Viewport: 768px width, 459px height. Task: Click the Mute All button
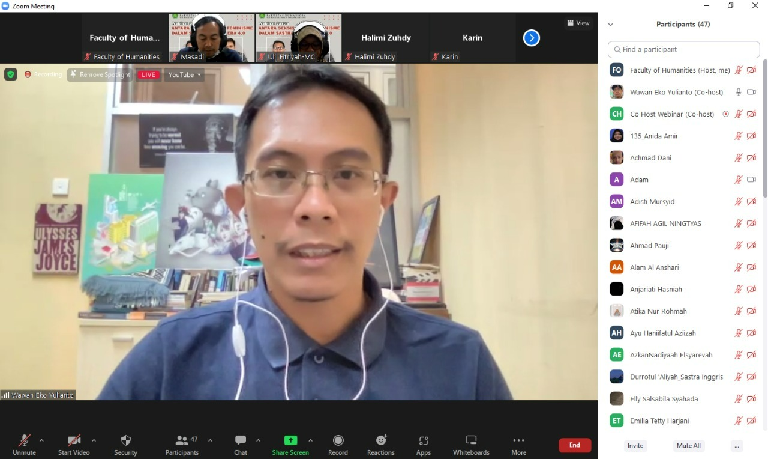(x=688, y=445)
